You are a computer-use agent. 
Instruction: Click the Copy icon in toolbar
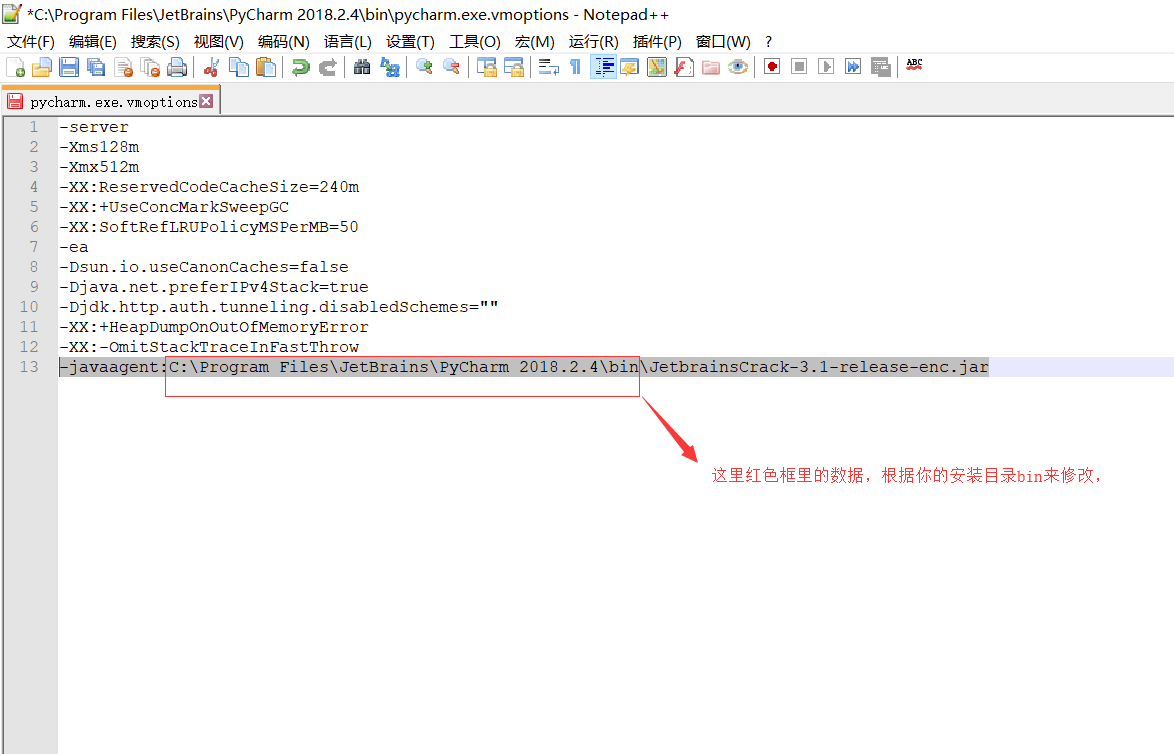coord(239,67)
